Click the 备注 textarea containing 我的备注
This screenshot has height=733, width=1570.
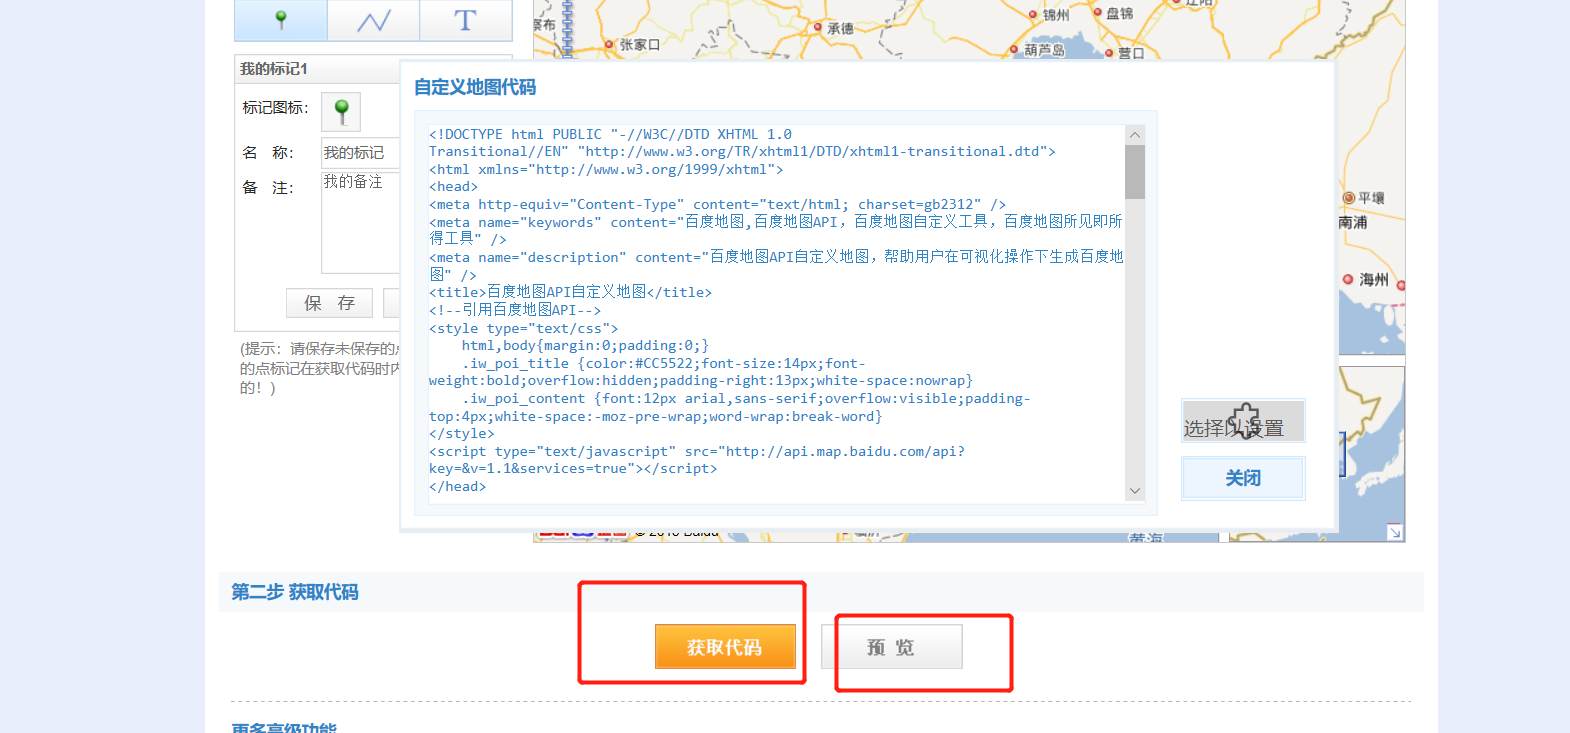click(360, 222)
